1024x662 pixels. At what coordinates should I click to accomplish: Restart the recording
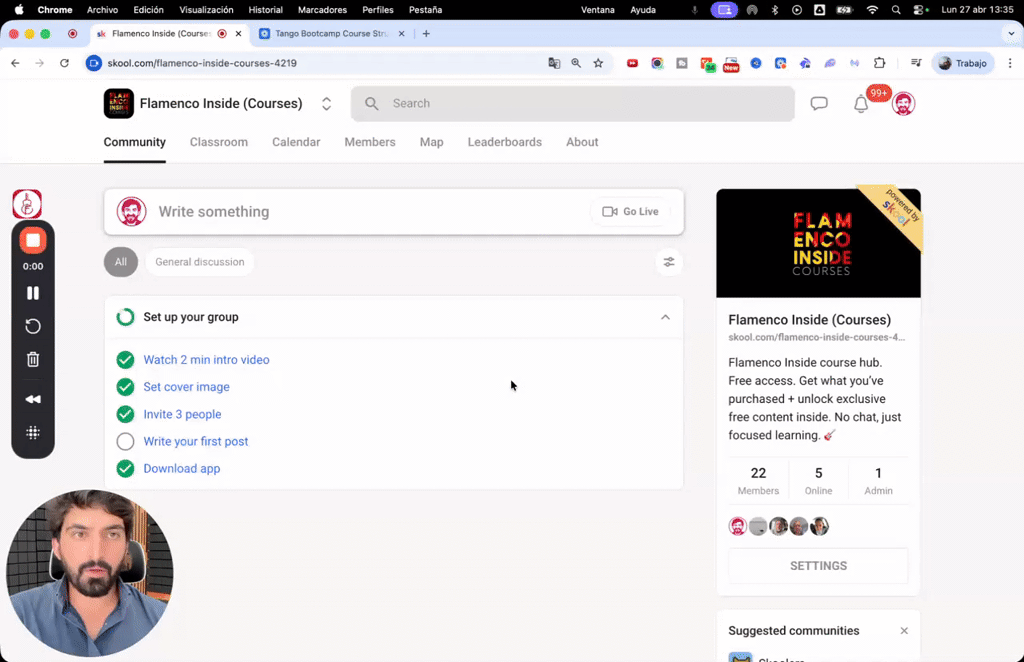pyautogui.click(x=33, y=326)
